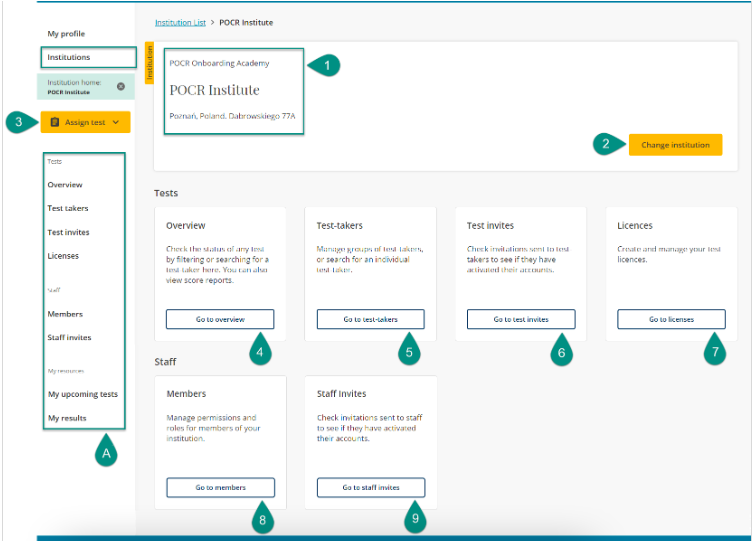Image resolution: width=755 pixels, height=541 pixels.
Task: Open Test invites in sidebar
Action: click(x=69, y=232)
